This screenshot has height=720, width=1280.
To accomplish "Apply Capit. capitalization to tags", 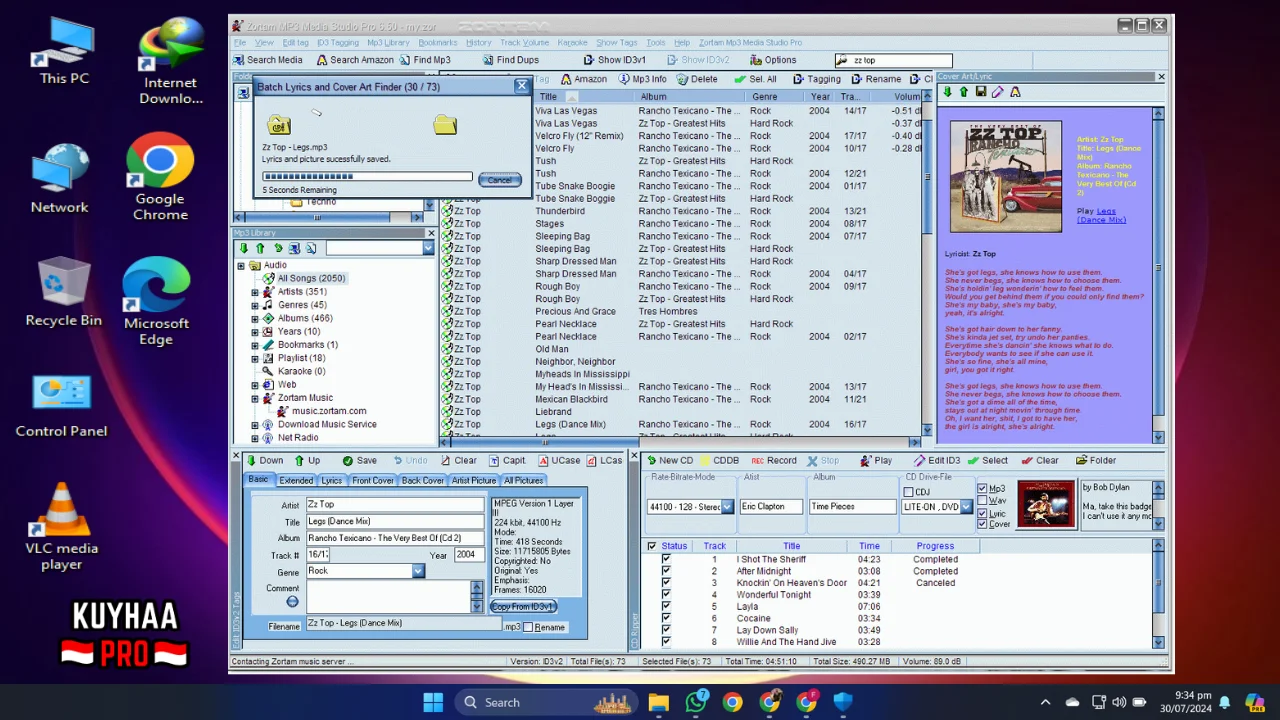I will (x=507, y=461).
